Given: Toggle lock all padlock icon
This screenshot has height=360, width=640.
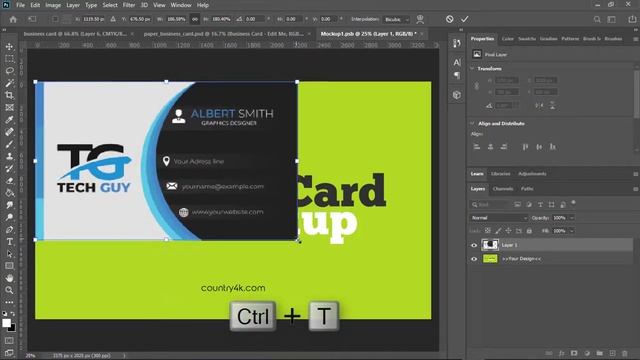Looking at the screenshot, I should 529,231.
